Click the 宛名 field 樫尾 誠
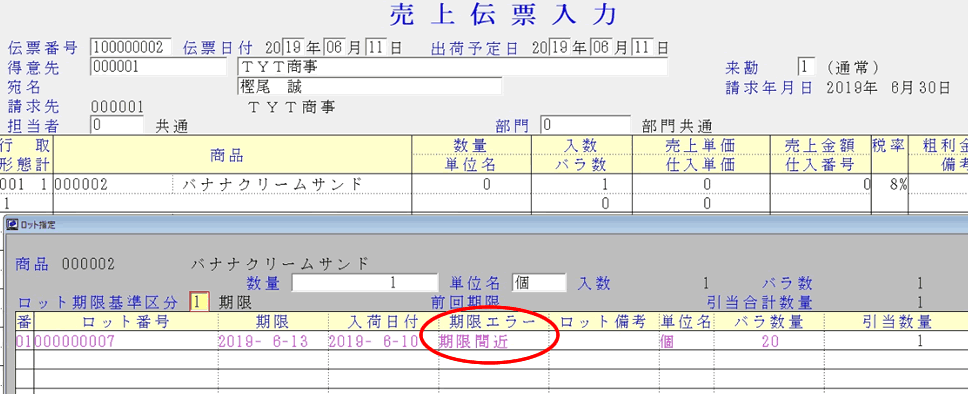Viewport: 968px width, 394px height. coord(369,86)
